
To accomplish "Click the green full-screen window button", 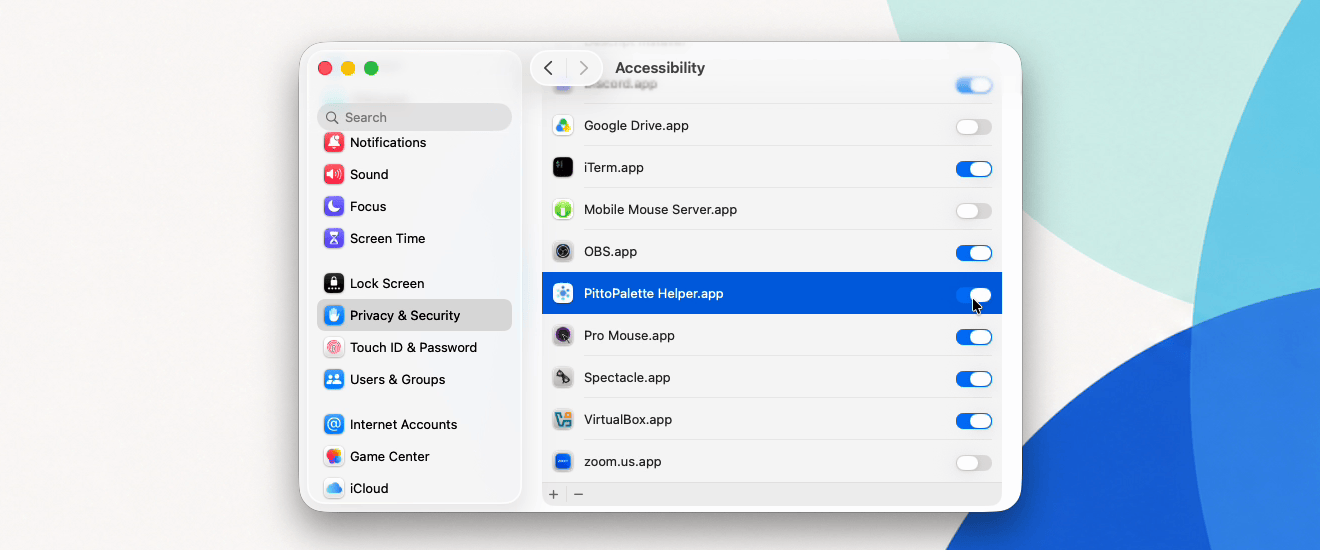I will click(x=371, y=68).
